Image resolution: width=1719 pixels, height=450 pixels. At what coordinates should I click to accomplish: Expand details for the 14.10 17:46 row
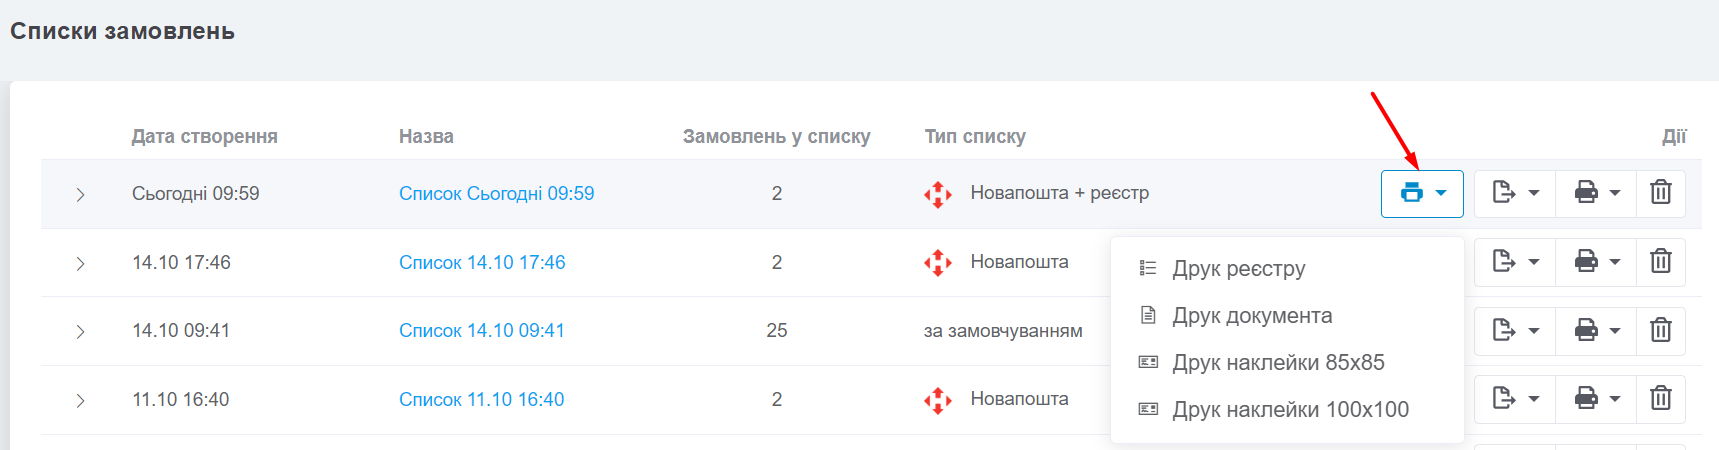point(80,263)
